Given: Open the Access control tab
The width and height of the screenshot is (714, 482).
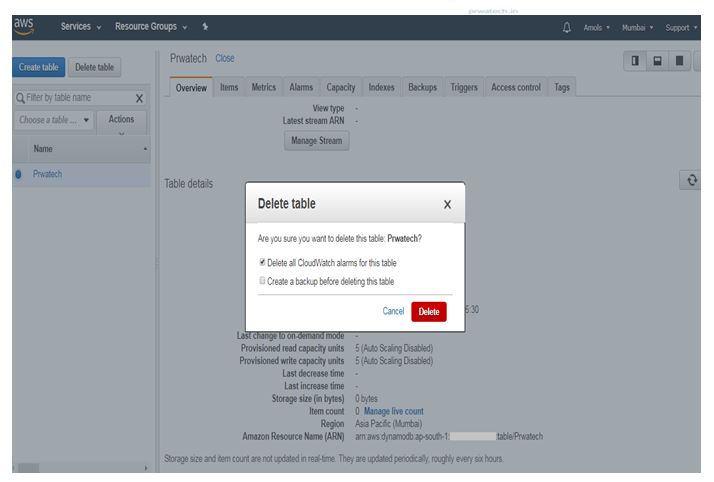Looking at the screenshot, I should [516, 87].
